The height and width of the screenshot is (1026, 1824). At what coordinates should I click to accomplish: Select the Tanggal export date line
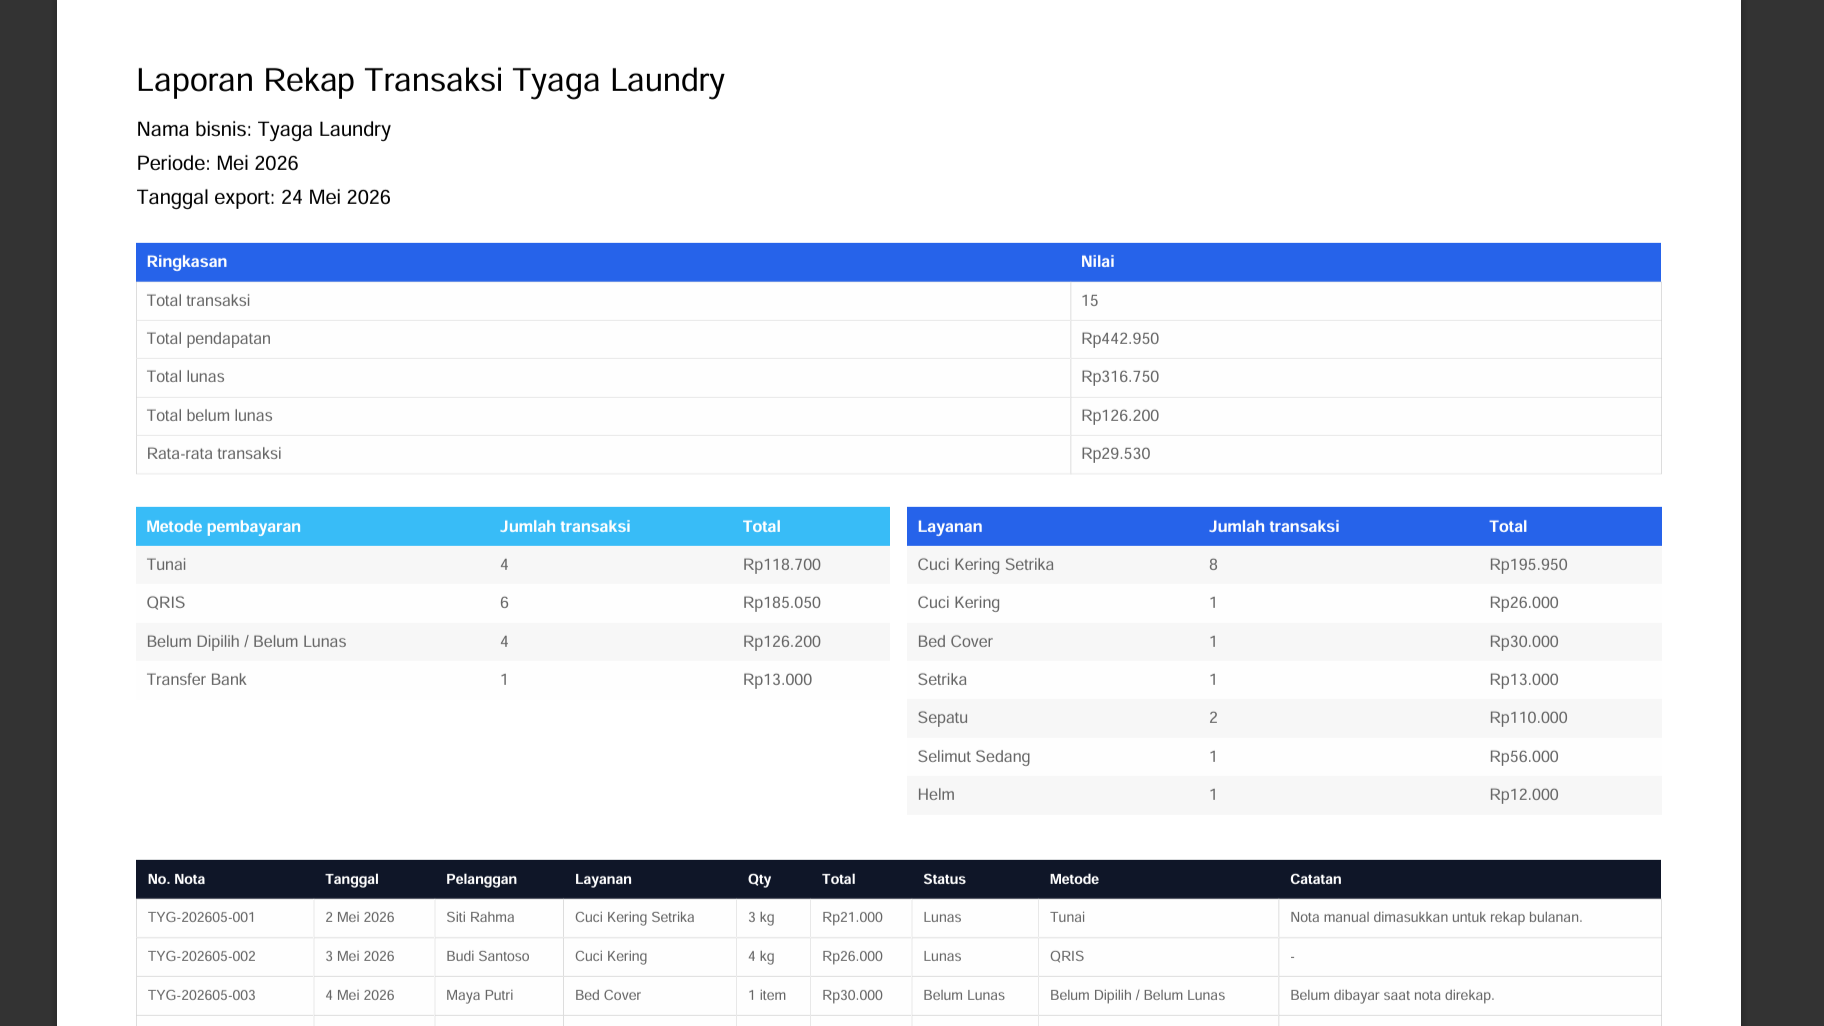[263, 197]
